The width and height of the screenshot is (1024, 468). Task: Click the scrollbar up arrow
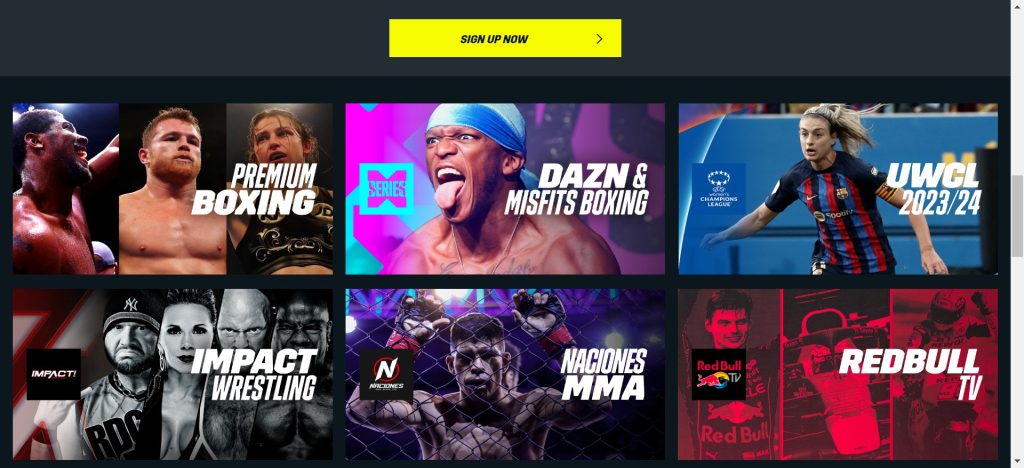tap(1017, 5)
